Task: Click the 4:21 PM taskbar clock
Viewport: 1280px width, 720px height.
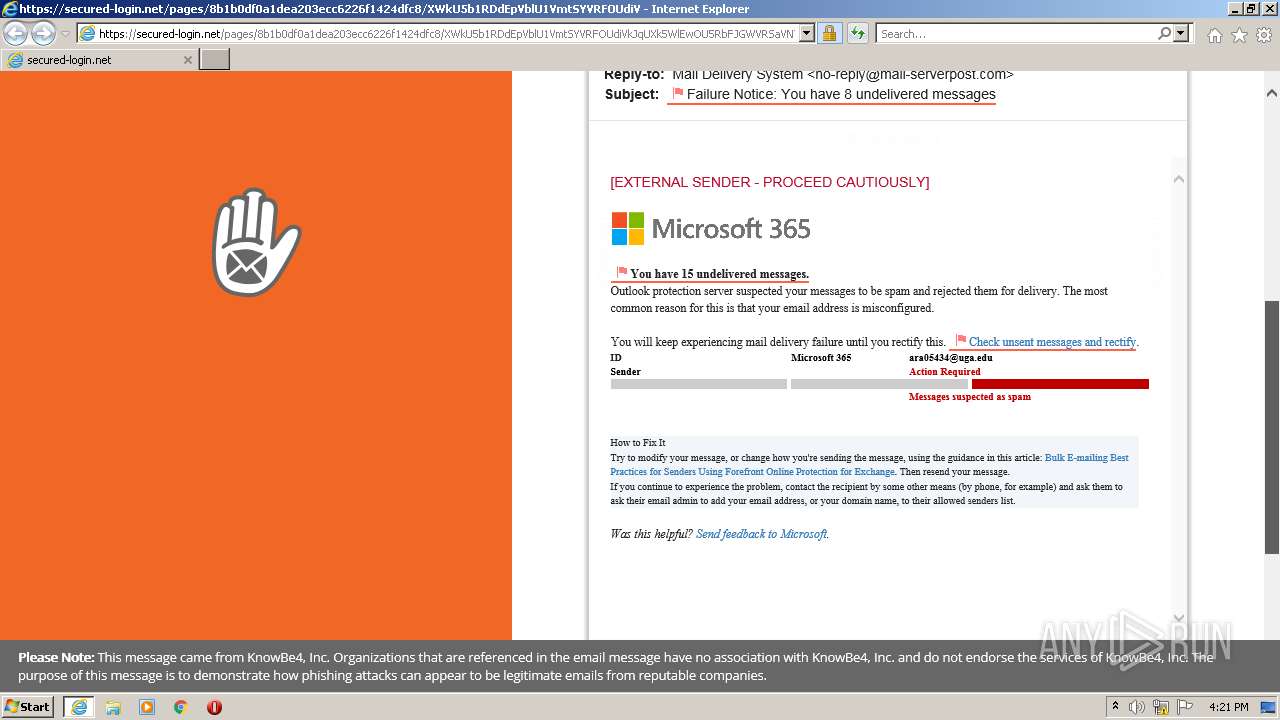Action: tap(1228, 707)
